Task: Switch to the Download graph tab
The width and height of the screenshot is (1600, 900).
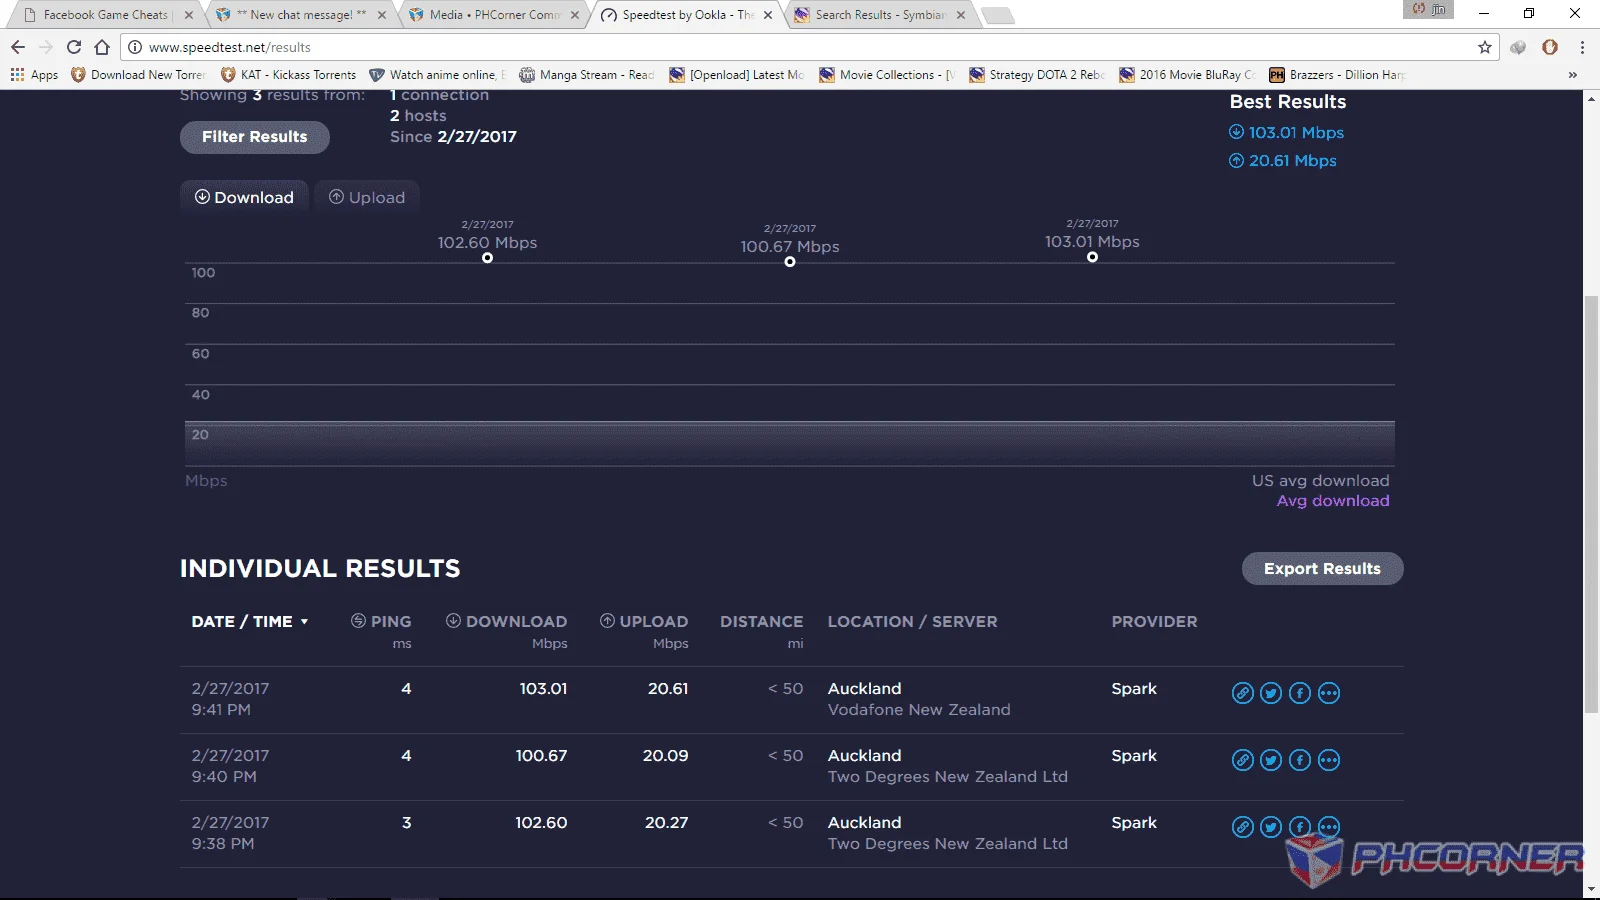Action: click(244, 197)
